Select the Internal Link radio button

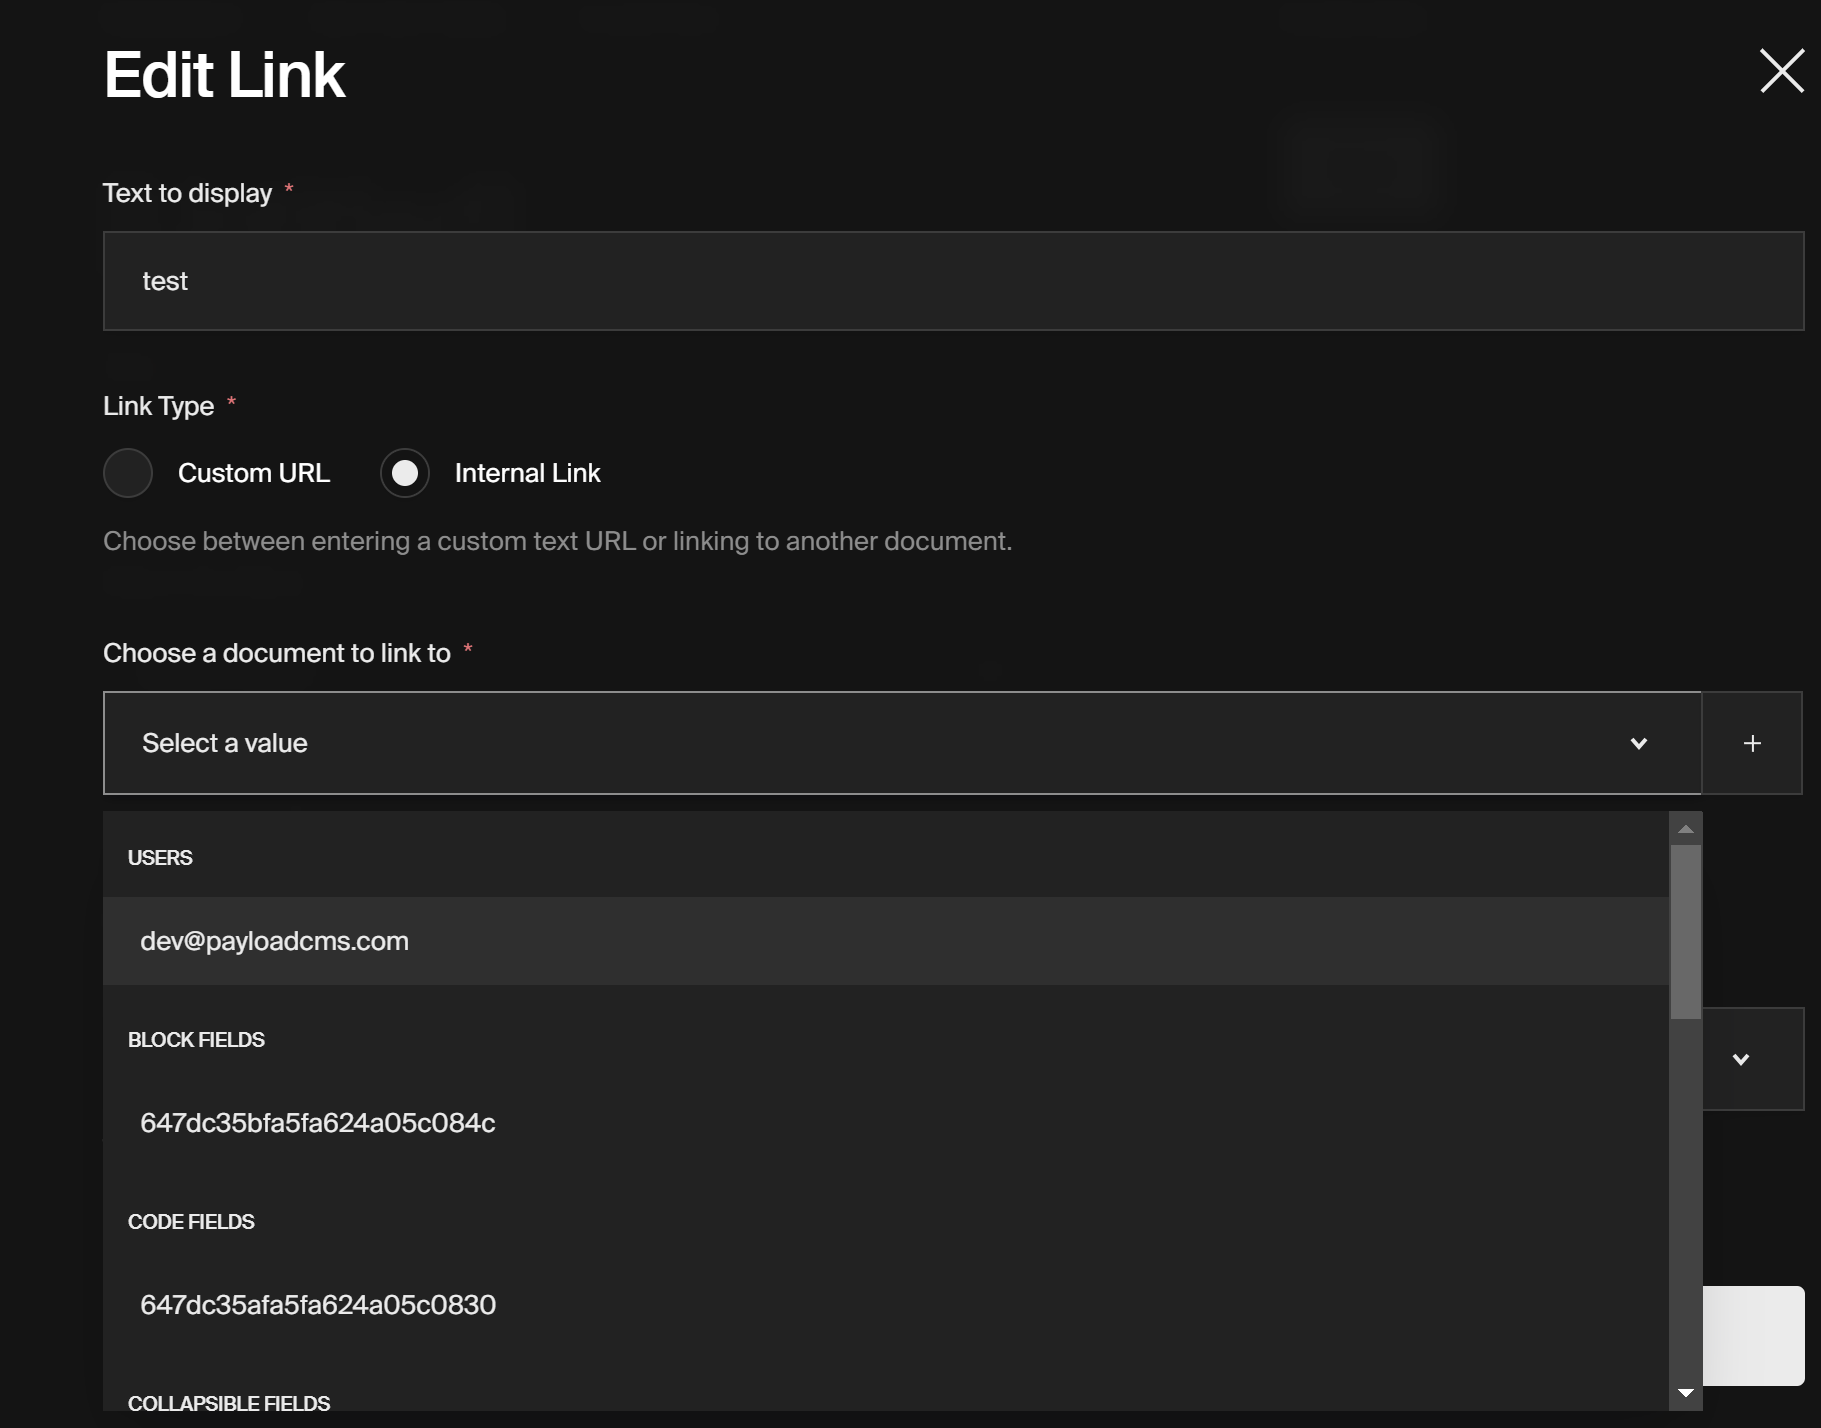(404, 473)
